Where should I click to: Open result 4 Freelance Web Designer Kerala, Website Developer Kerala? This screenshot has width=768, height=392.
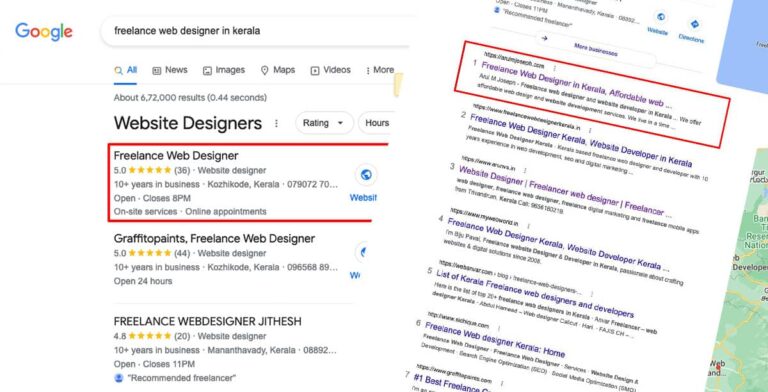pyautogui.click(x=558, y=245)
